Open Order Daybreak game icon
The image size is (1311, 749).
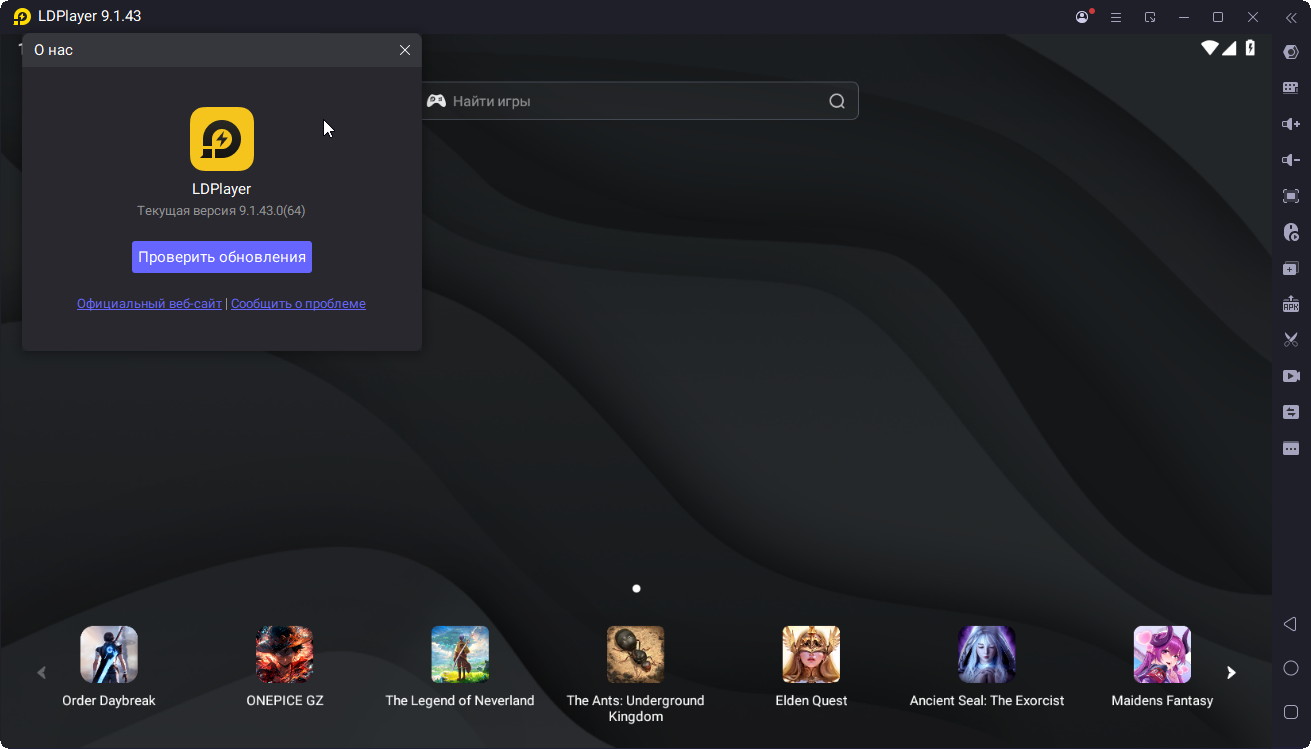click(x=109, y=655)
